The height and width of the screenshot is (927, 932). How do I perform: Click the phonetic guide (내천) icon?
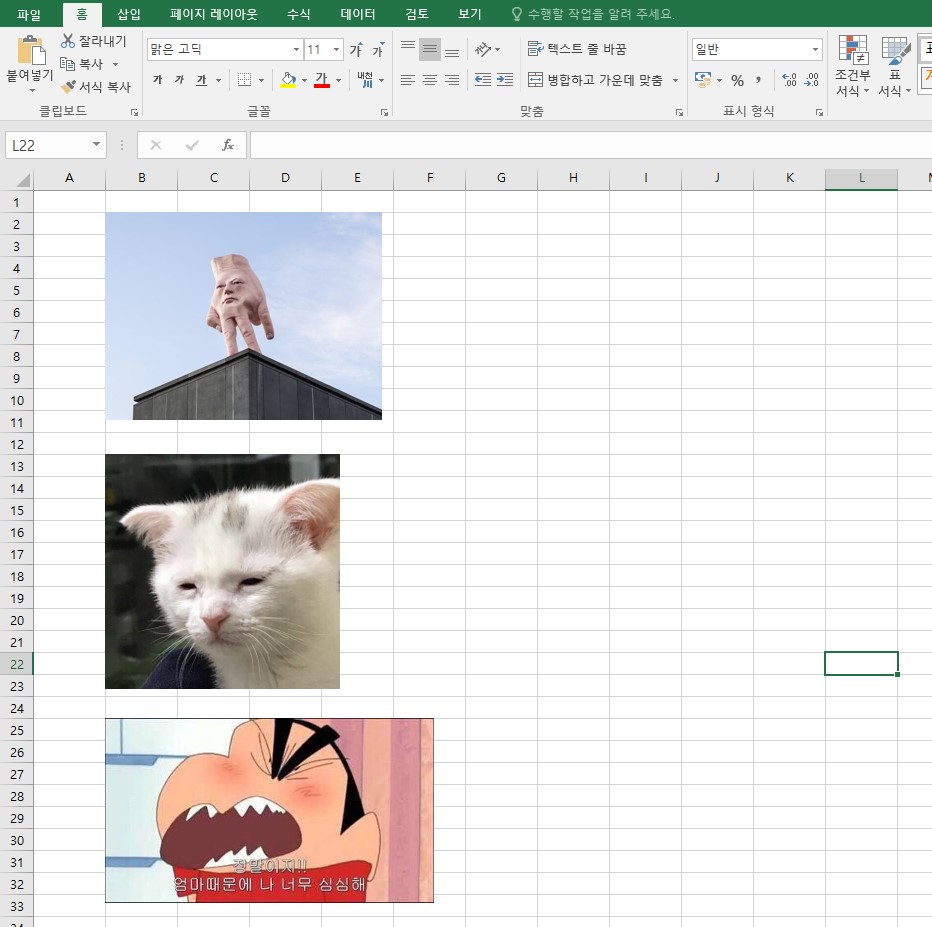365,79
